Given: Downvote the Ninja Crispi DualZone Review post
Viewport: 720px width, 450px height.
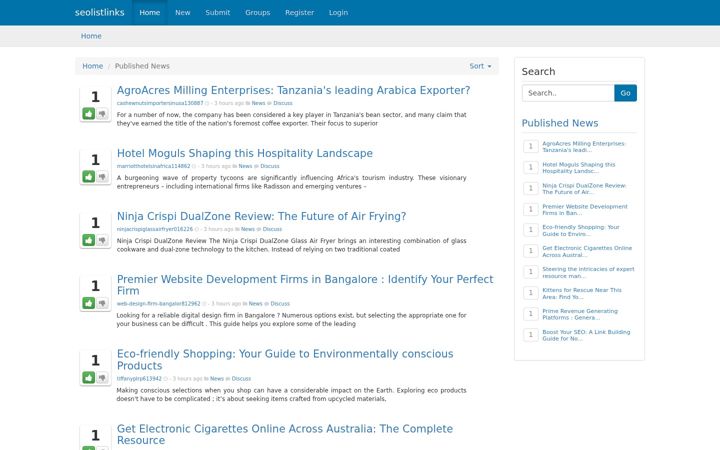Looking at the screenshot, I should tap(102, 240).
